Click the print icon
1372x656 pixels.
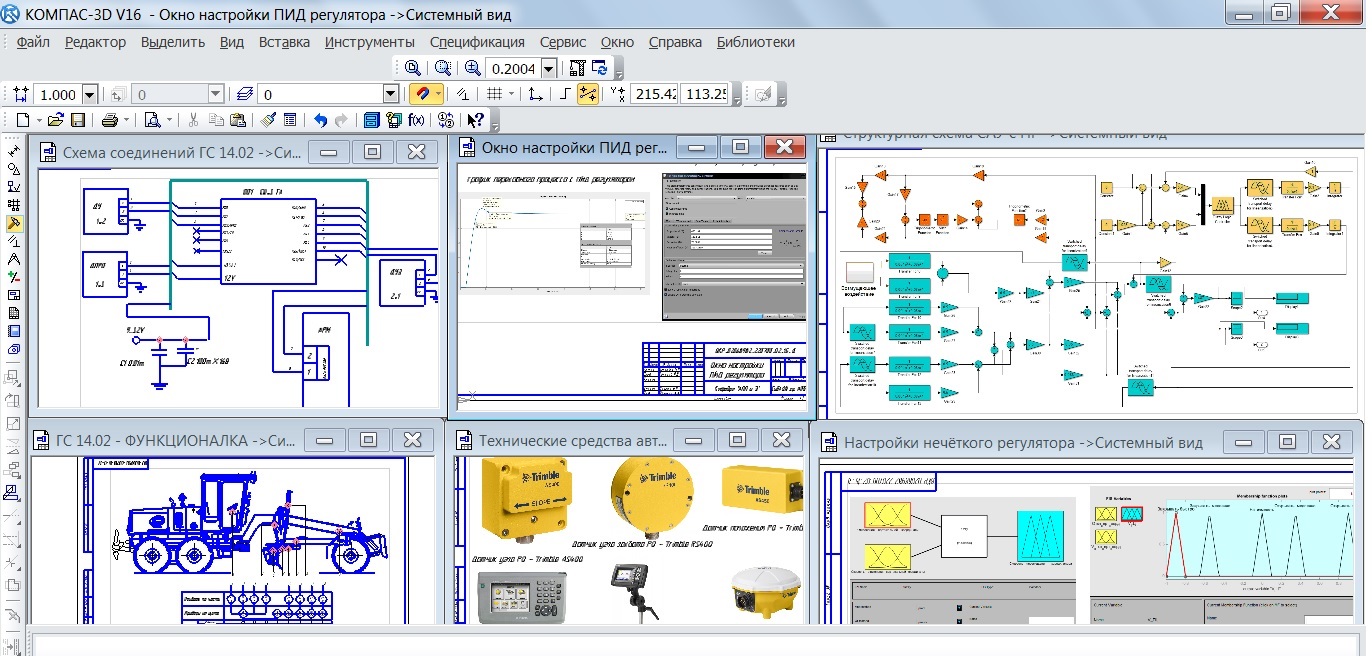pyautogui.click(x=109, y=120)
